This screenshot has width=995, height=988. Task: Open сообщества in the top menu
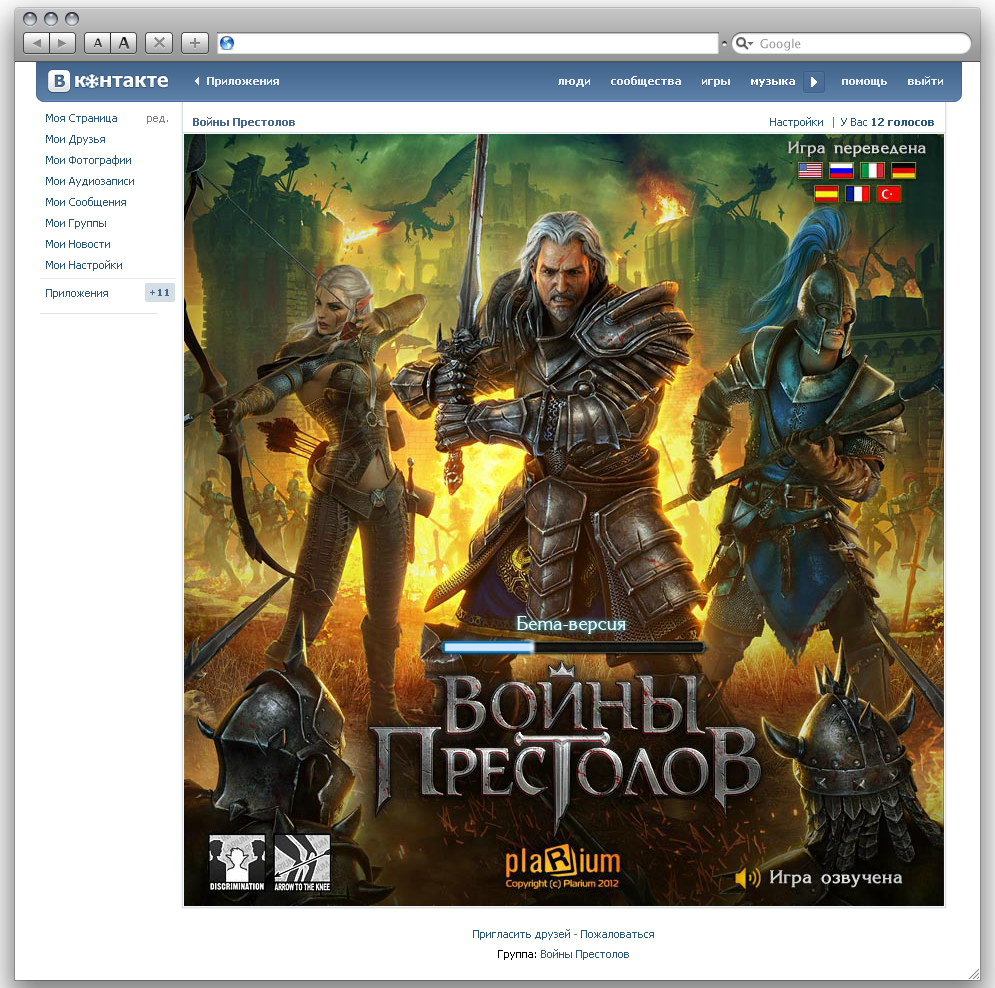[645, 81]
